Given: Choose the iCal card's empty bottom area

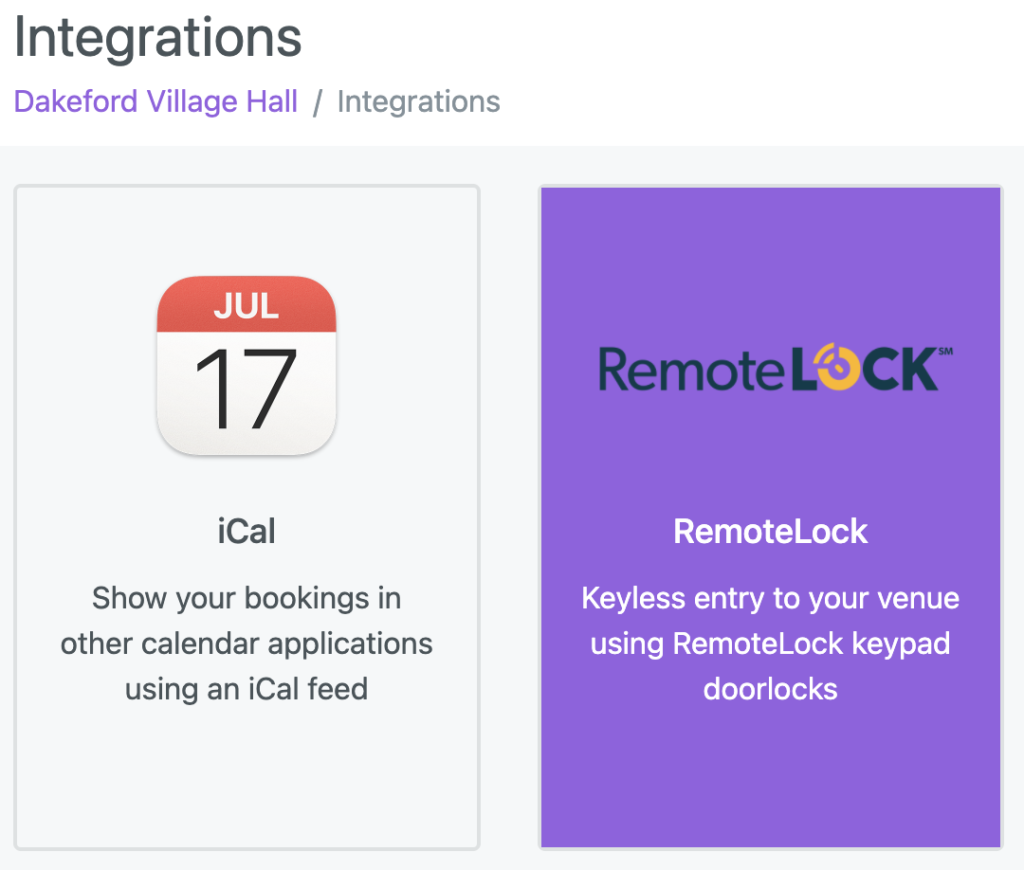Looking at the screenshot, I should coord(246,777).
